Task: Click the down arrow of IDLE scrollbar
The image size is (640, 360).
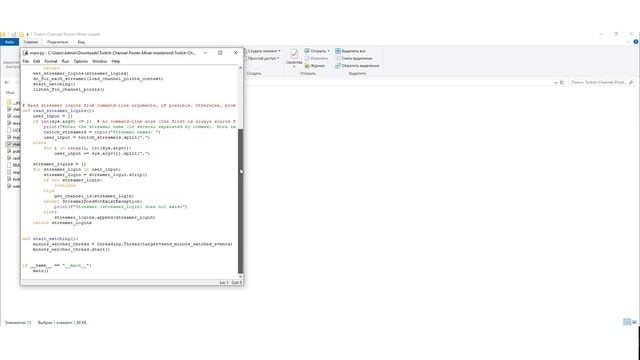Action: point(240,276)
